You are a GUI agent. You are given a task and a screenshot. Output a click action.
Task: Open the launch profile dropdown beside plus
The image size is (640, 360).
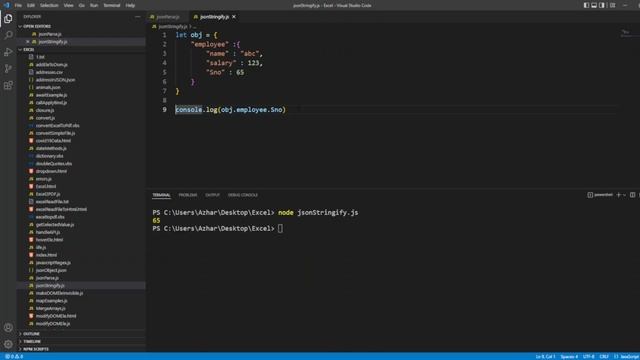624,195
